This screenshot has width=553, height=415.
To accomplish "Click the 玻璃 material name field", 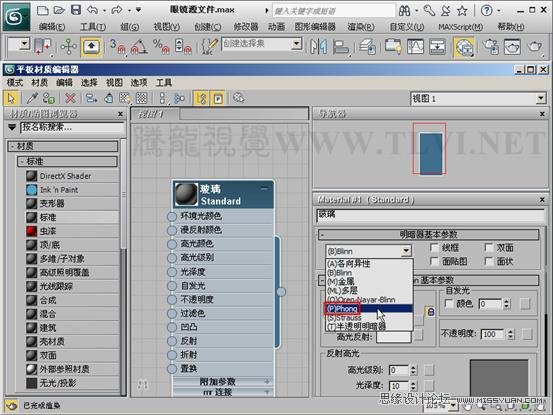I will pos(431,215).
